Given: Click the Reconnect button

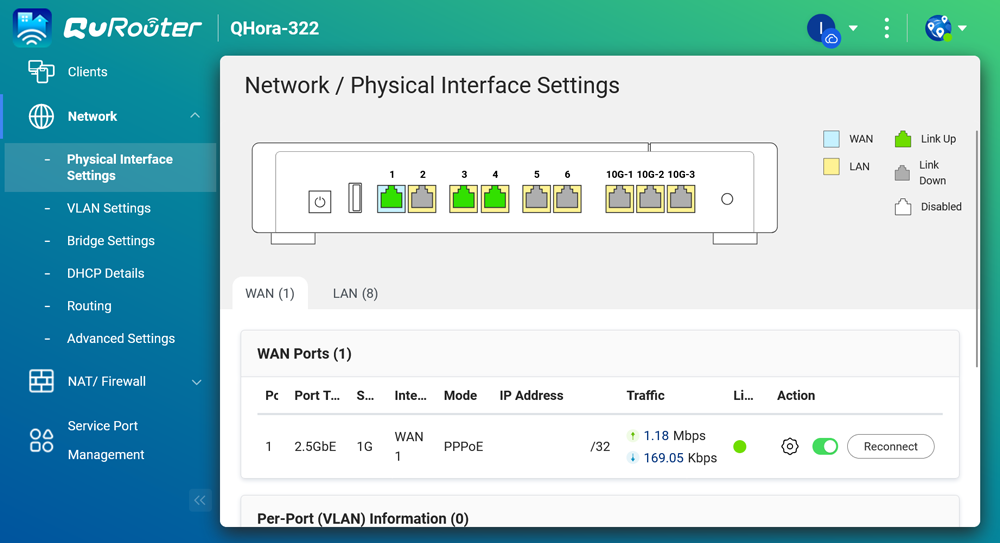Looking at the screenshot, I should pos(890,447).
